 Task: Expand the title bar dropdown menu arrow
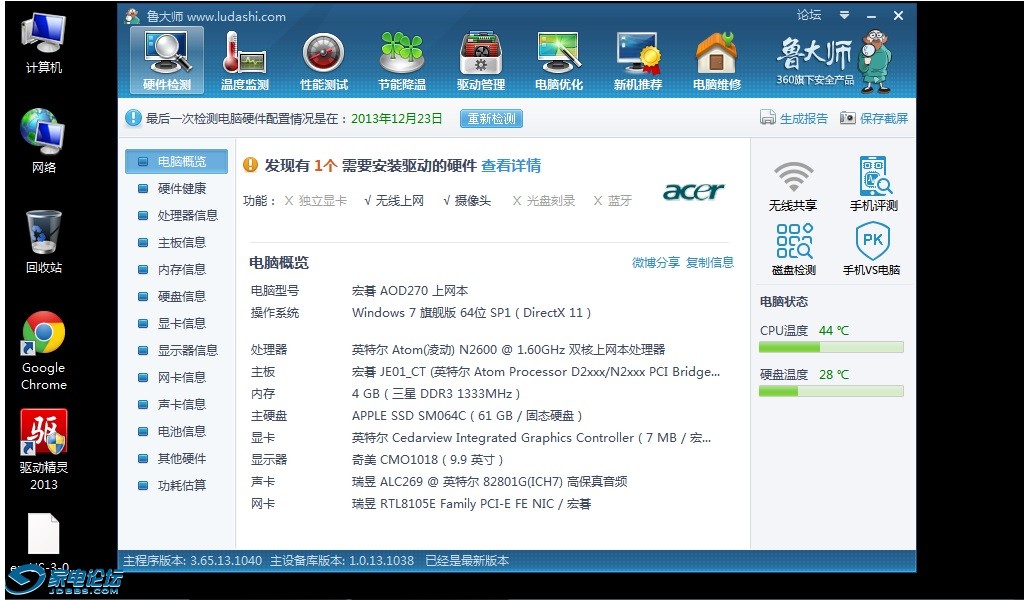844,15
